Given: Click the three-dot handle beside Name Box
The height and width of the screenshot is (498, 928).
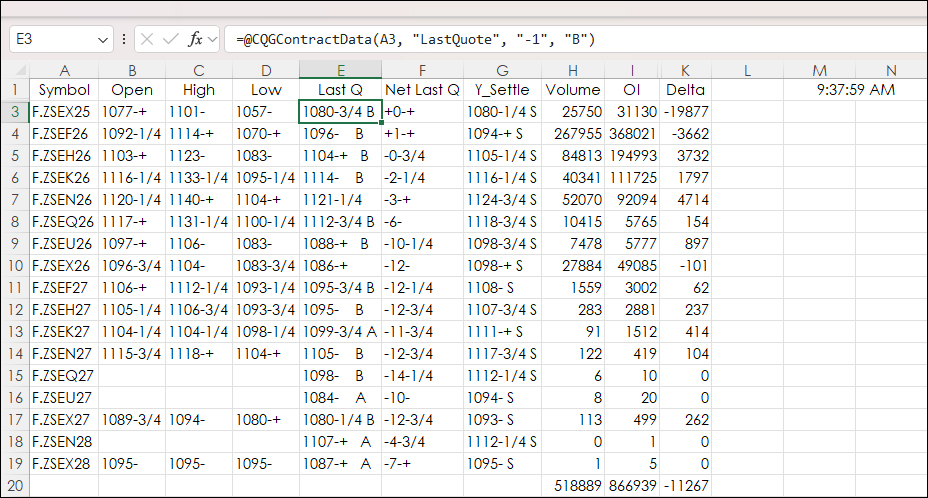Looking at the screenshot, I should (x=124, y=39).
